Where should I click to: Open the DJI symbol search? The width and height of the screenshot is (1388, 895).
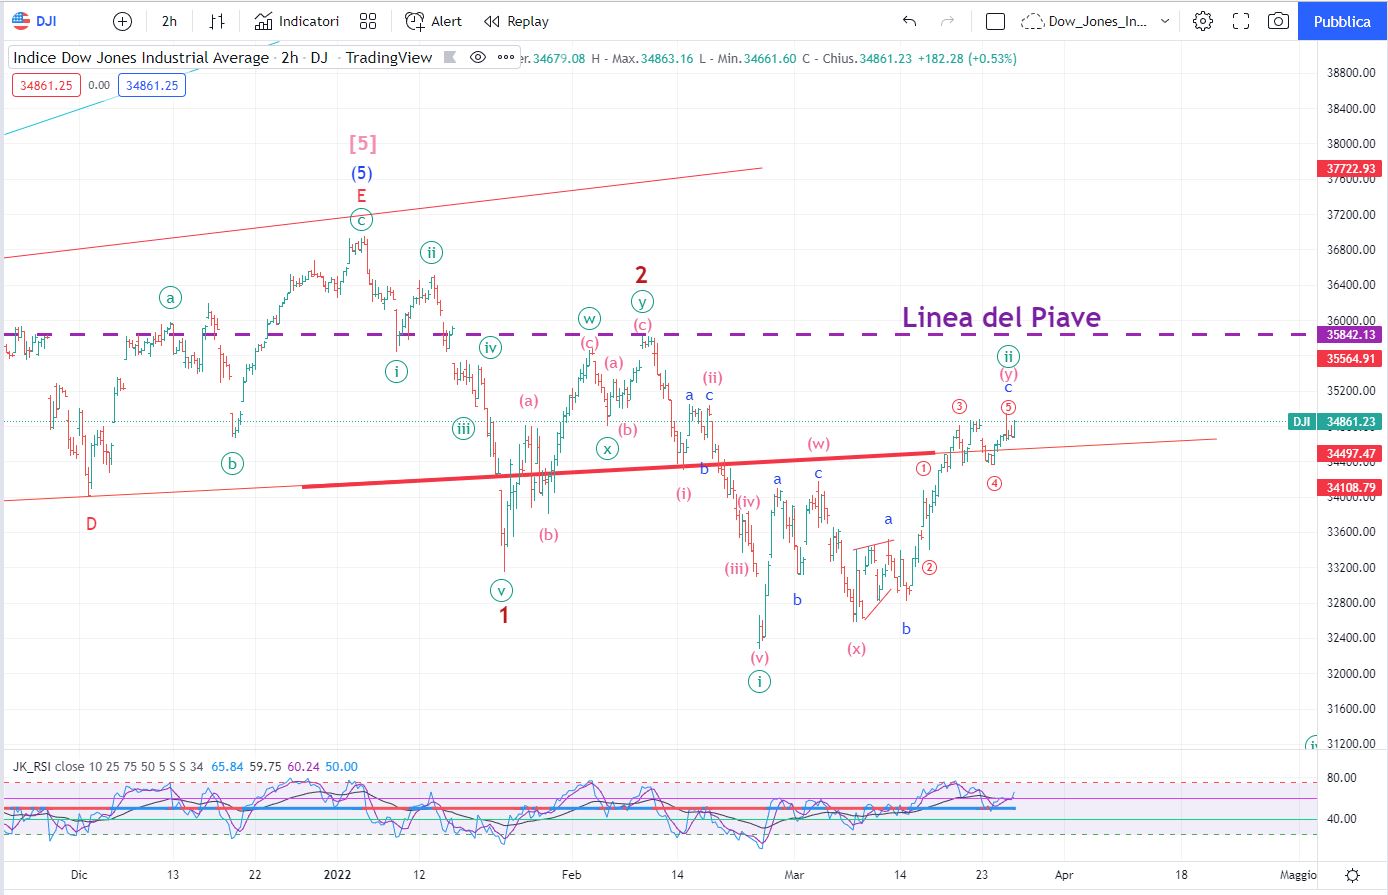[x=34, y=21]
